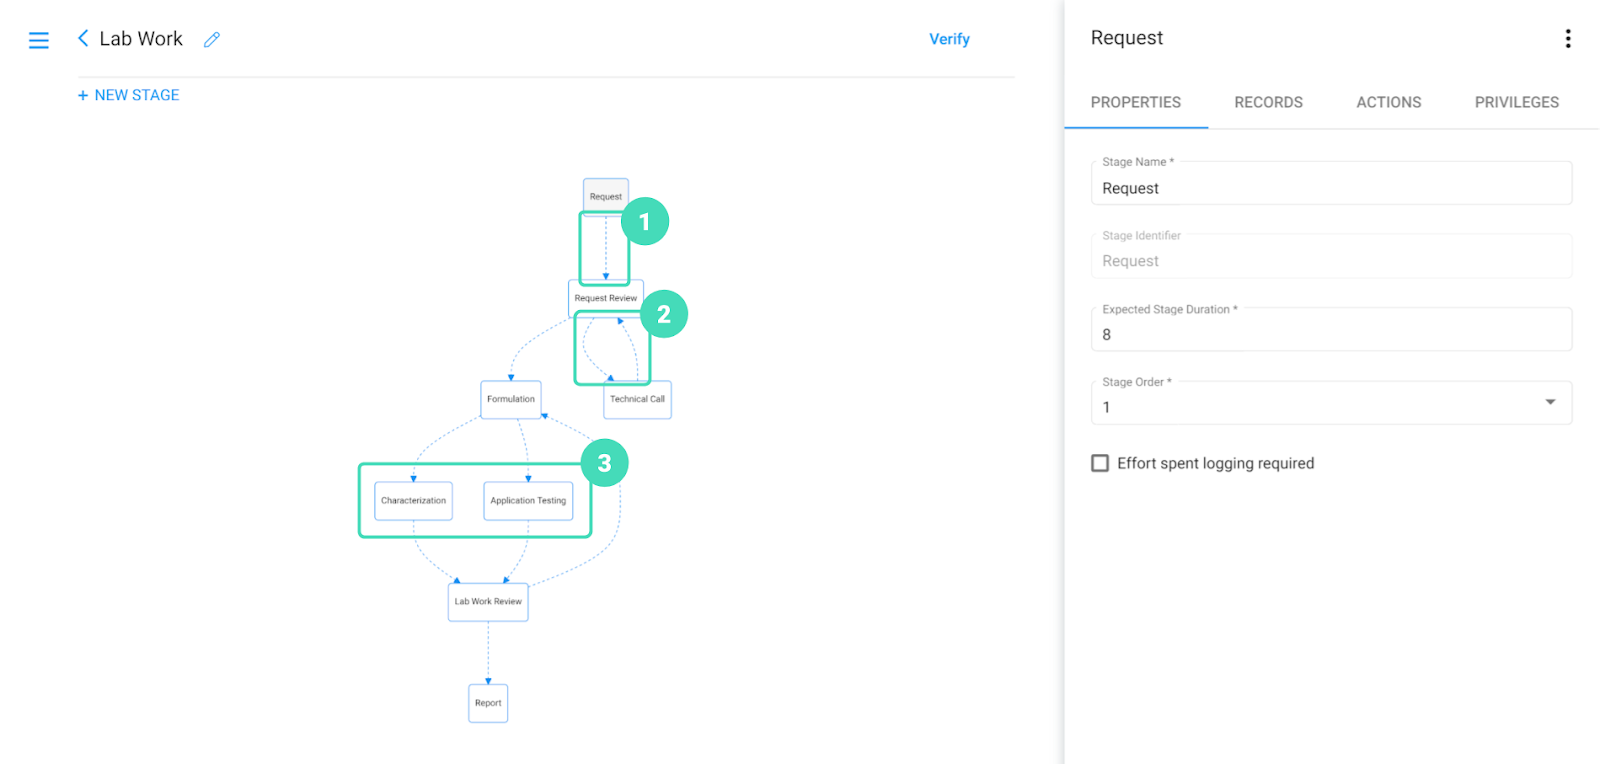Select the Request stage node

pos(606,196)
